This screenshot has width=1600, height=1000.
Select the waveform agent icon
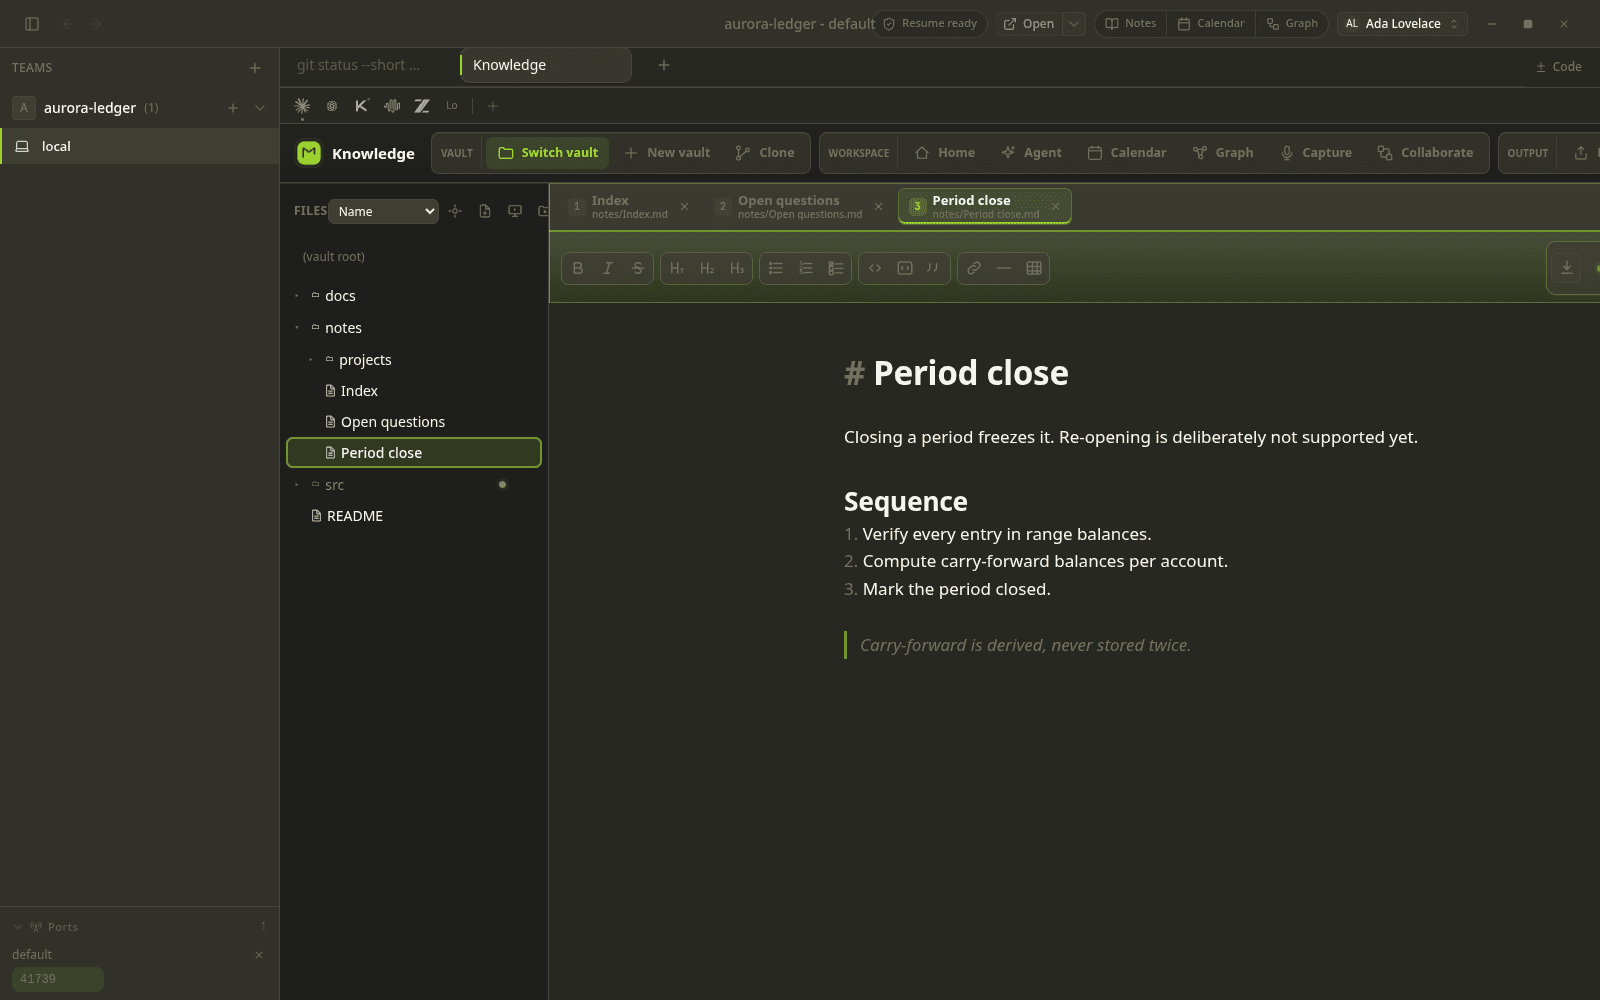click(392, 105)
